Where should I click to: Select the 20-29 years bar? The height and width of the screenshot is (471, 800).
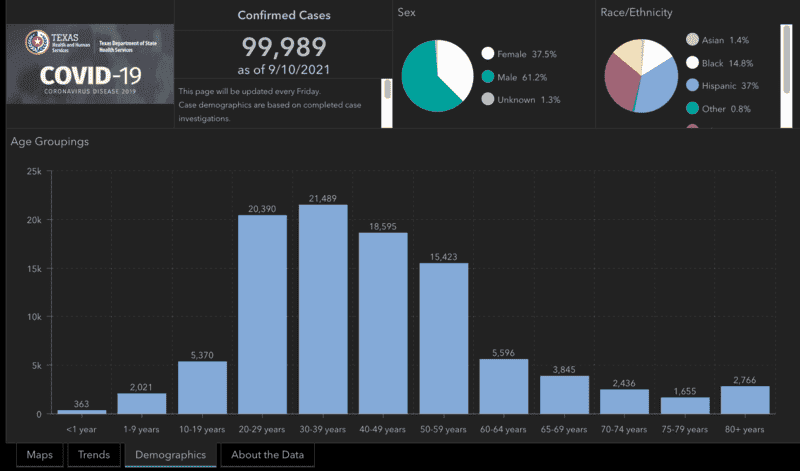[262, 314]
